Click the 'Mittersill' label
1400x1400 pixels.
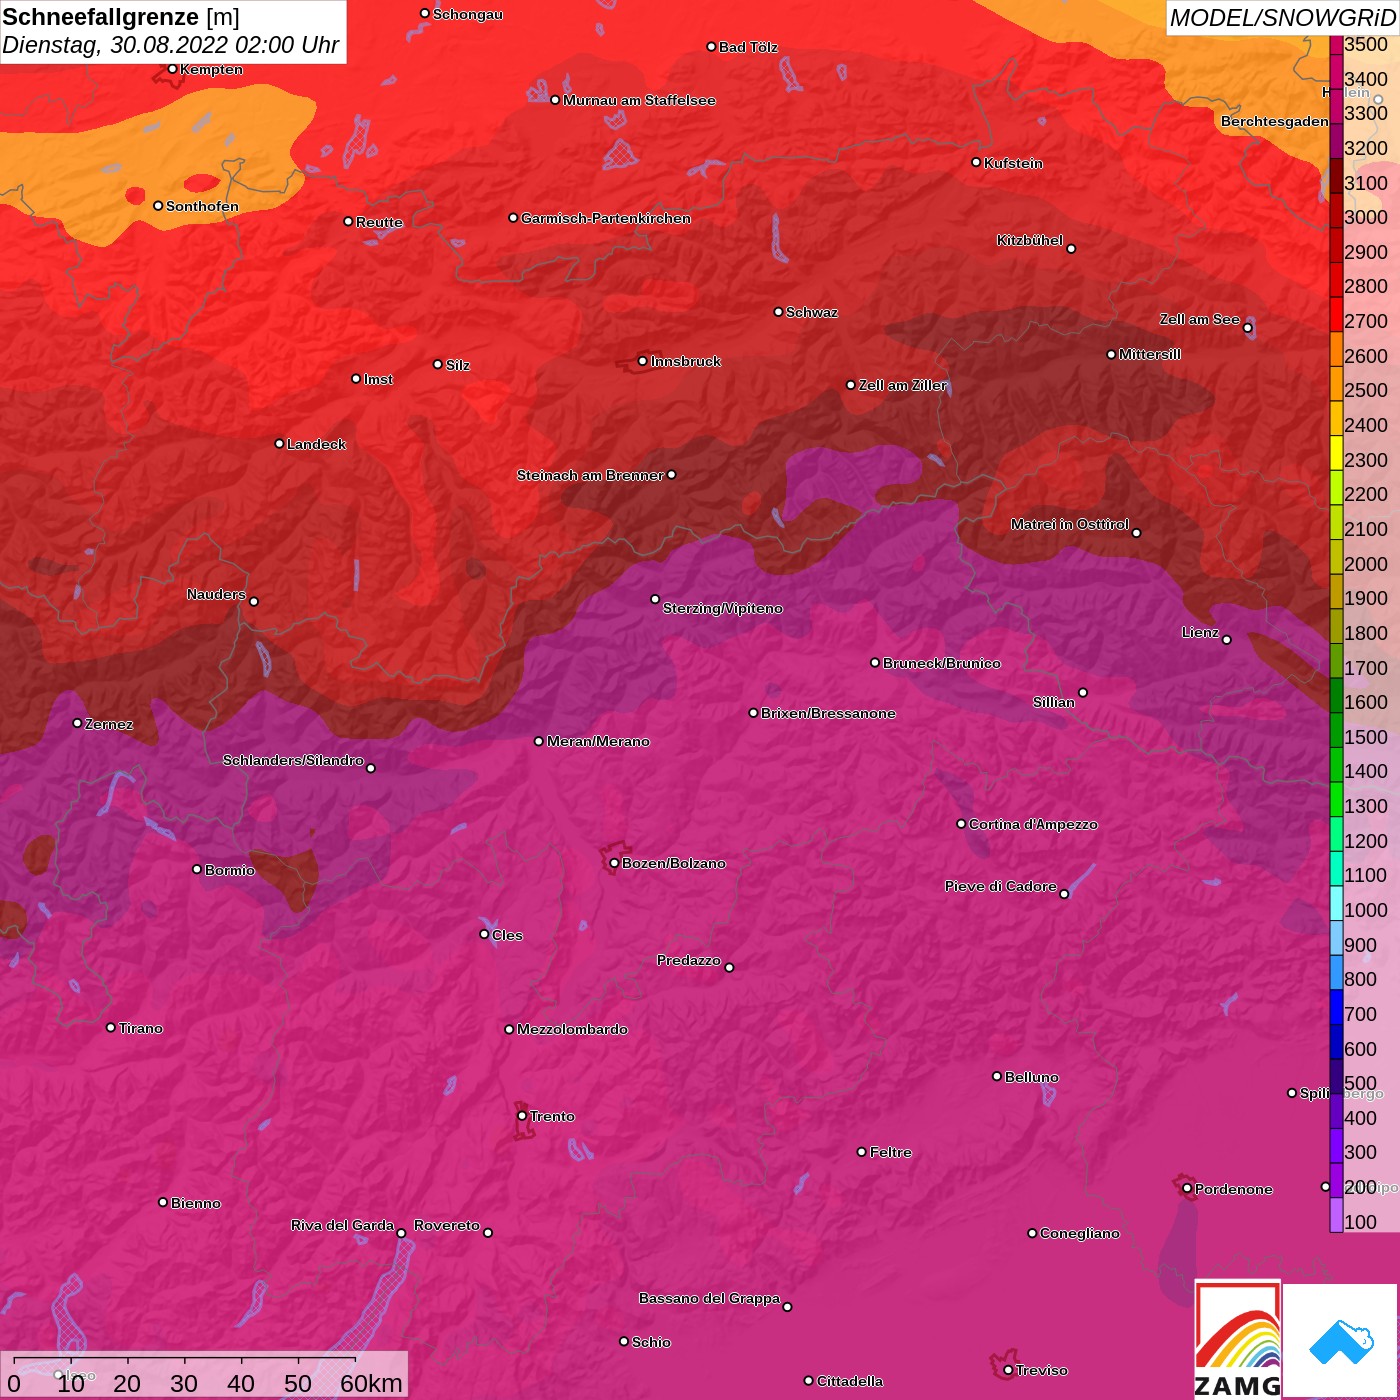(1150, 354)
